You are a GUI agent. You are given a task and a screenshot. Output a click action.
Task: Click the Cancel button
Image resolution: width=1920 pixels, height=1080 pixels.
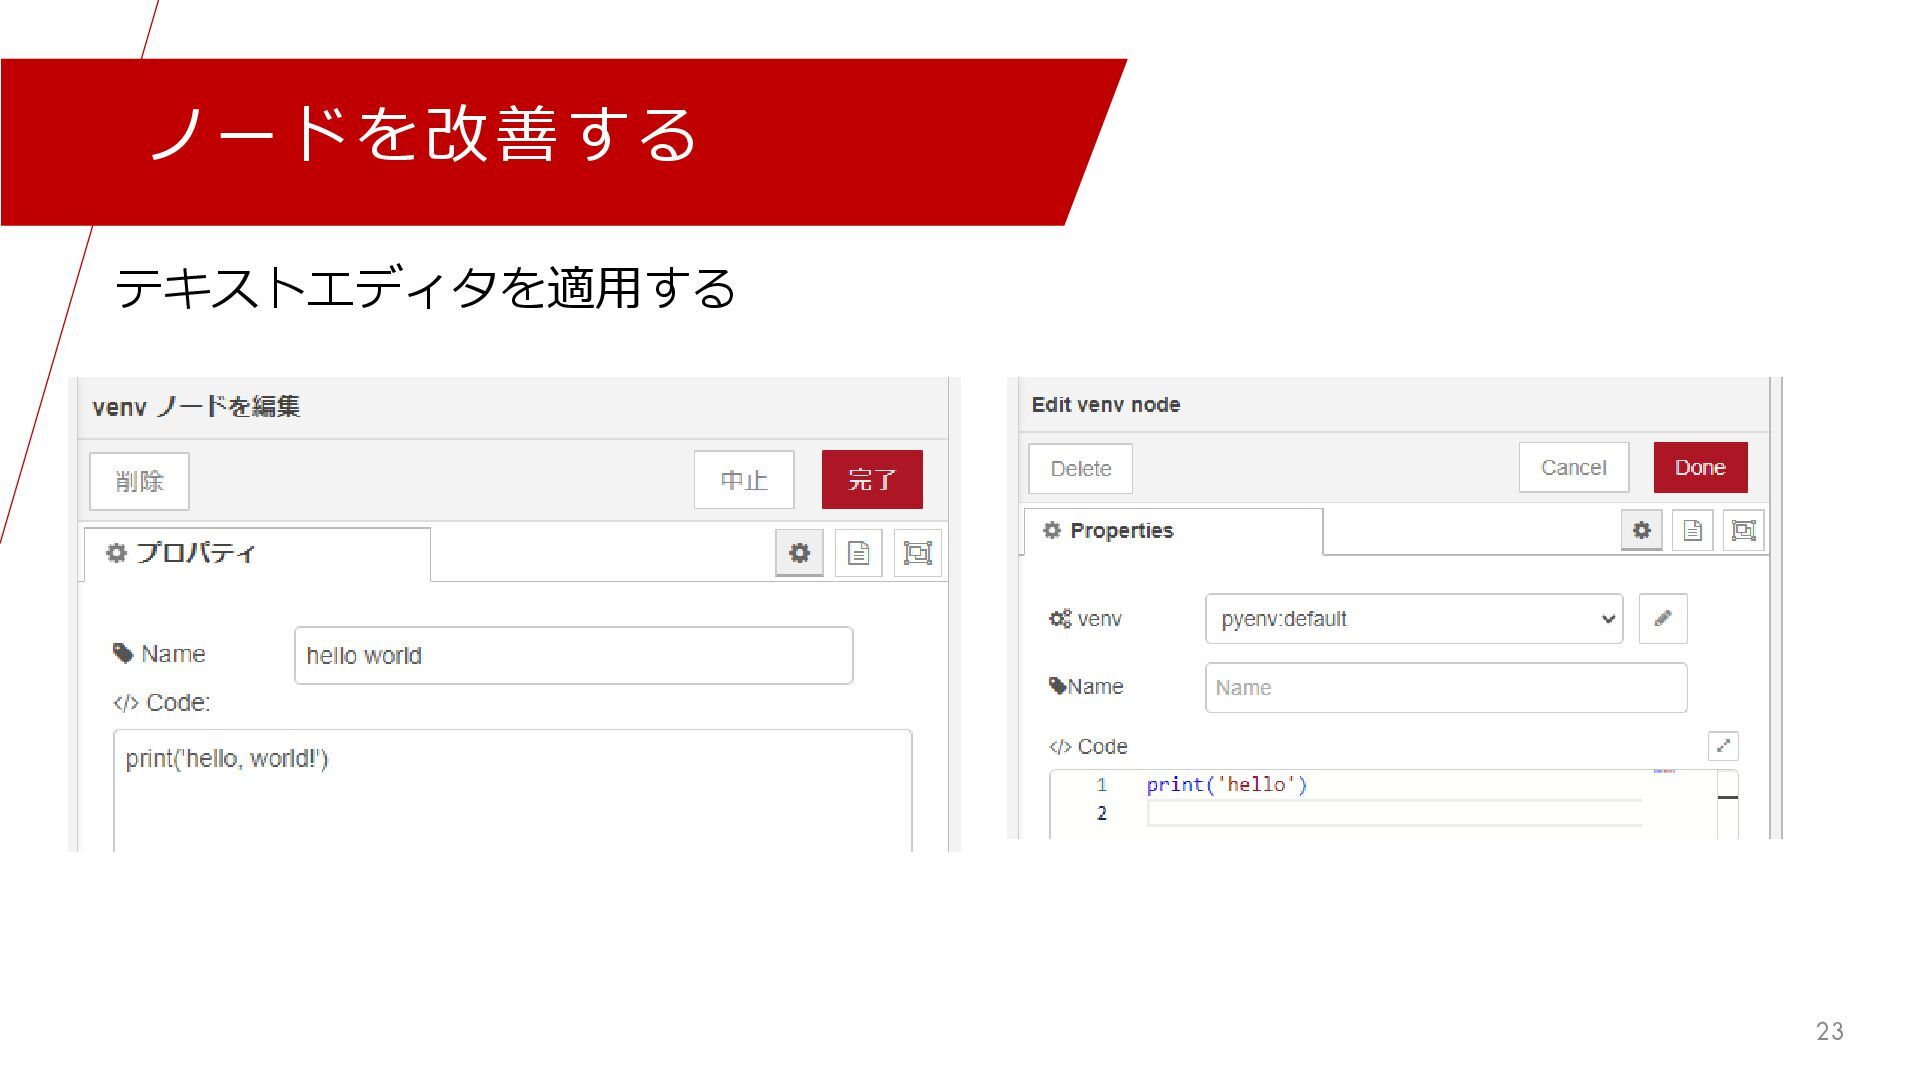tap(1573, 468)
